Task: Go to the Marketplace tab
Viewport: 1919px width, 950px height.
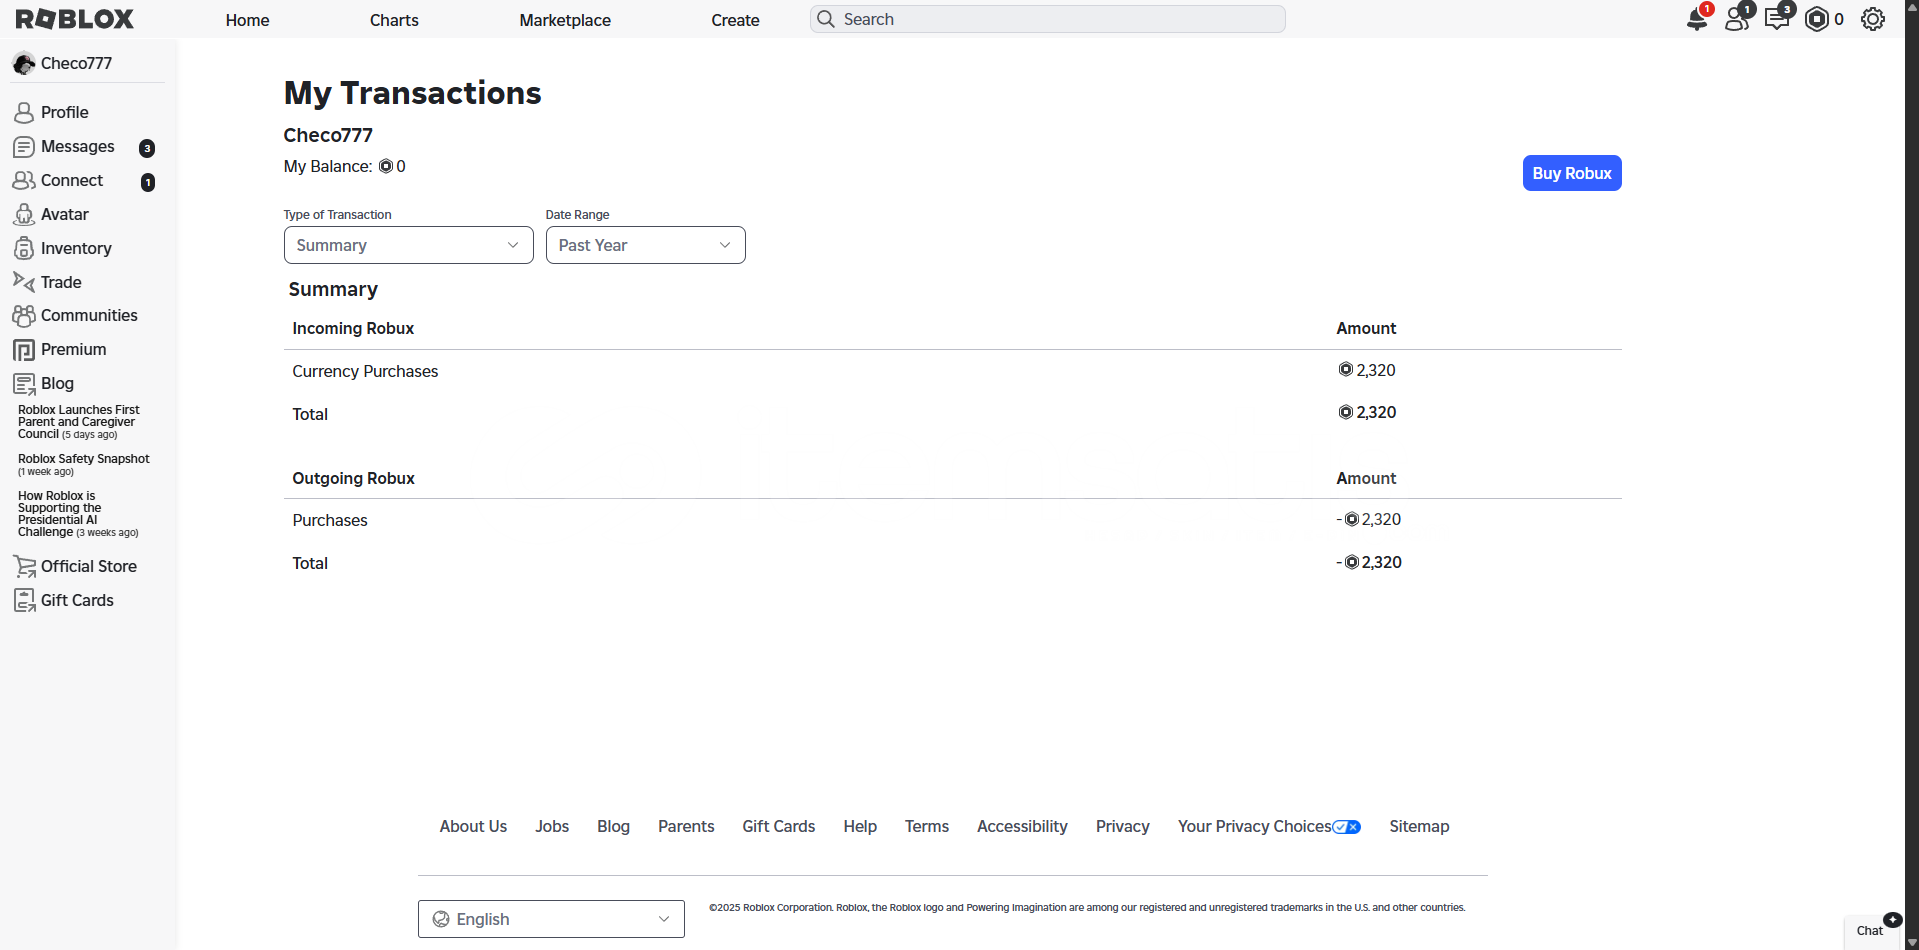Action: coord(565,20)
